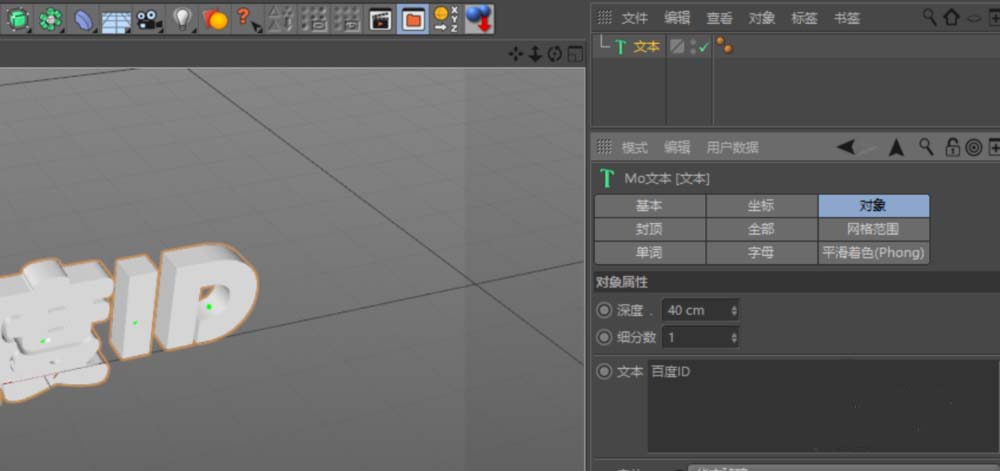Add a light using the light bulb icon

click(183, 19)
